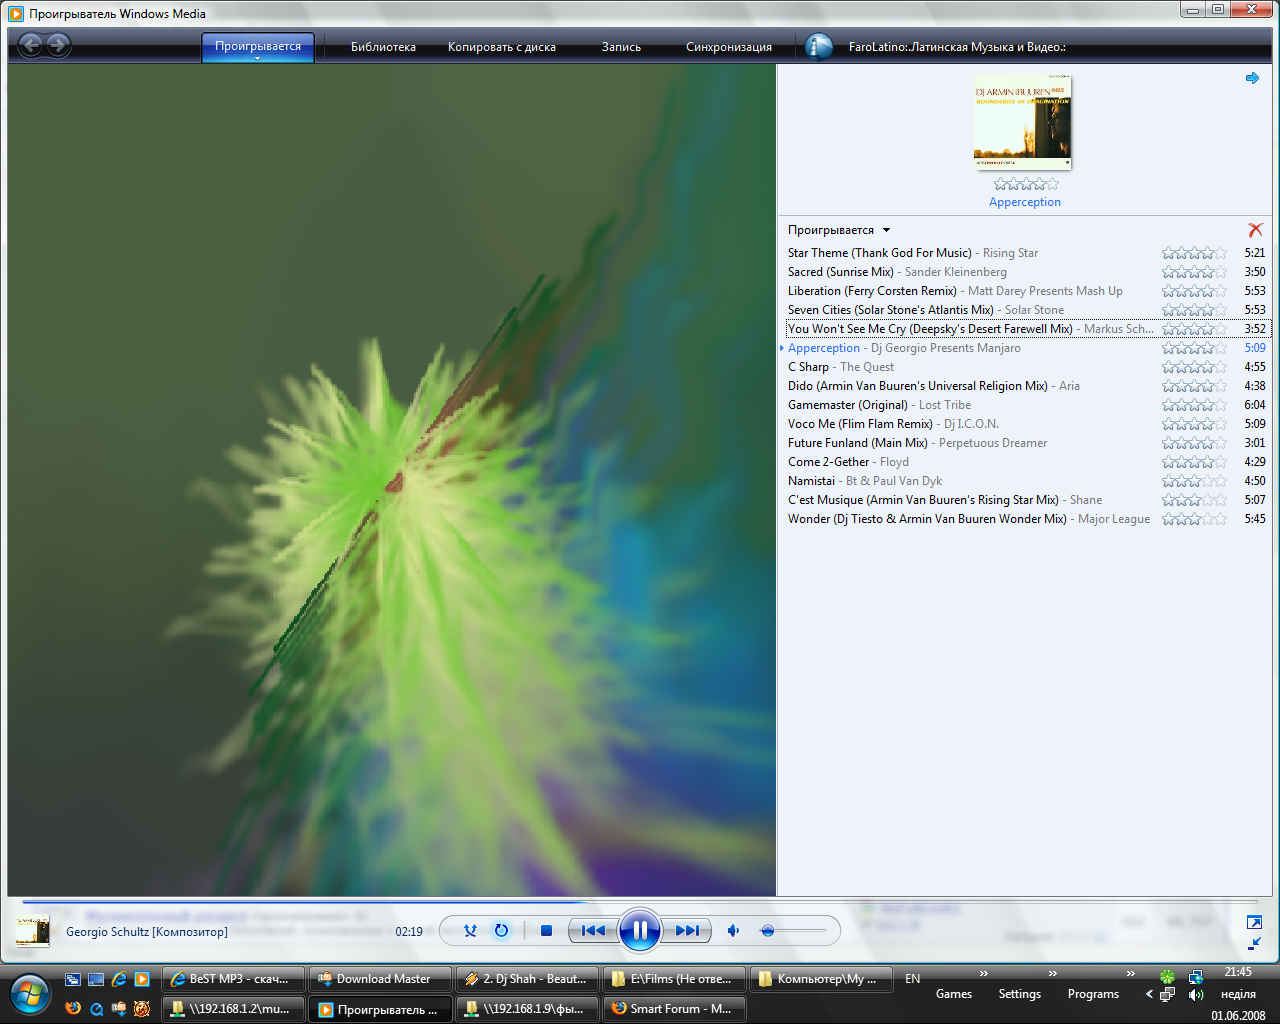1280x1024 pixels.
Task: Select Seven Cities track
Action: pyautogui.click(x=1026, y=310)
